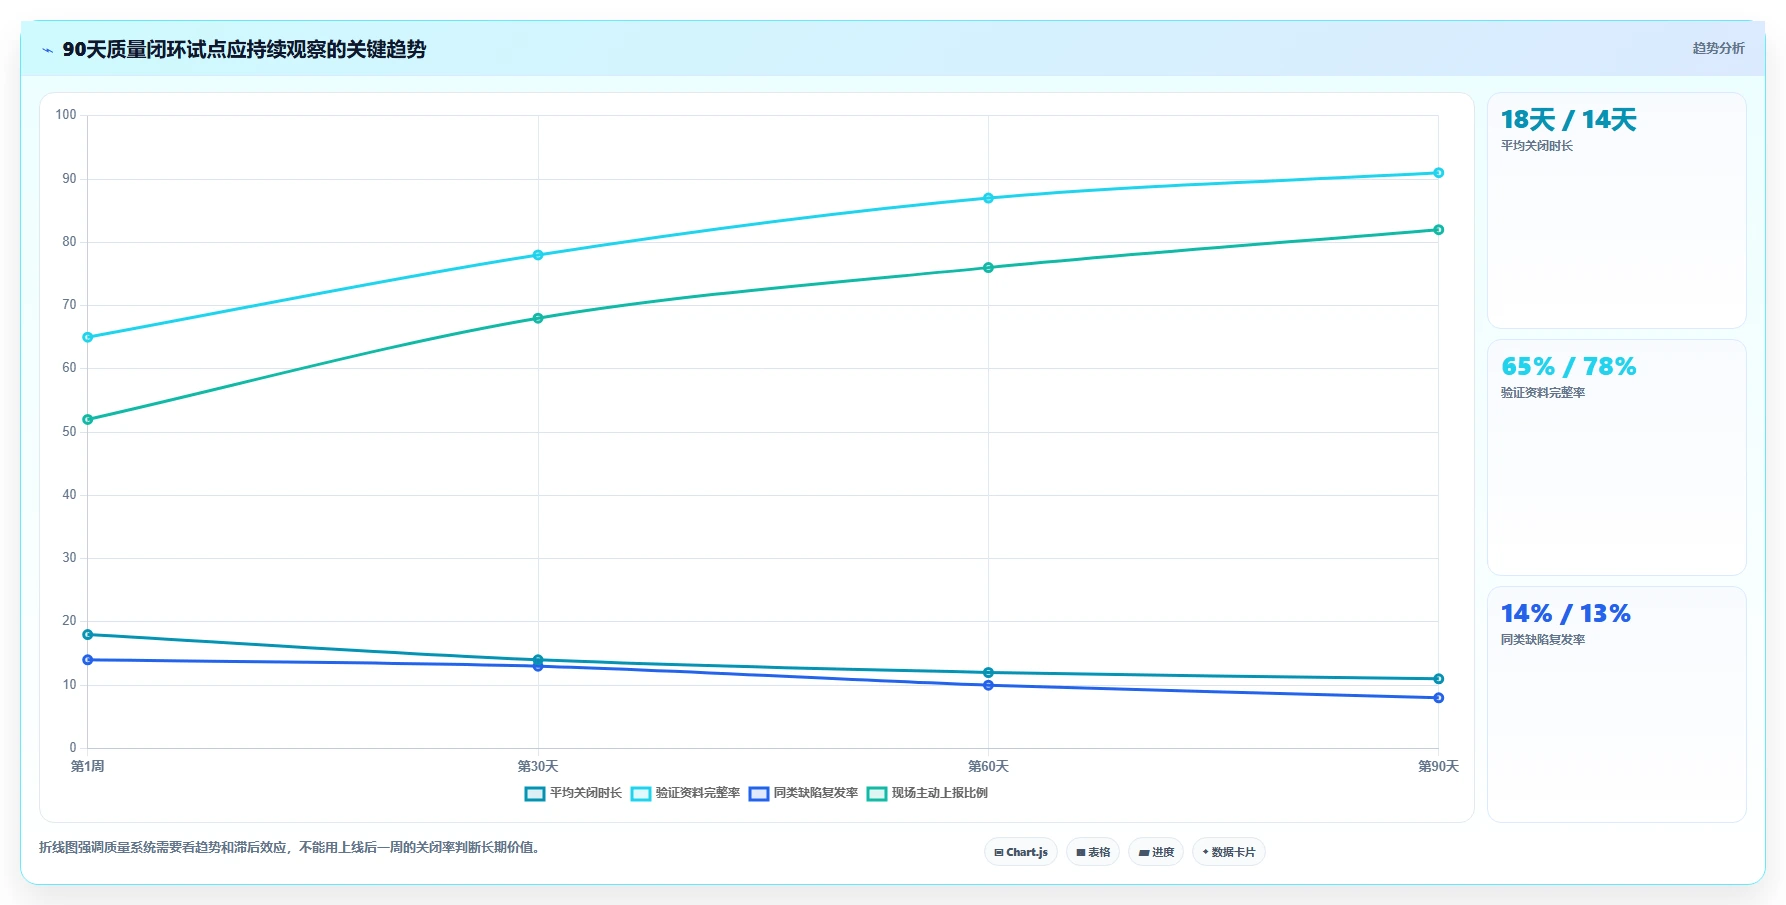The height and width of the screenshot is (905, 1786).
Task: Click the 65% / 78% stat value
Action: [1568, 367]
